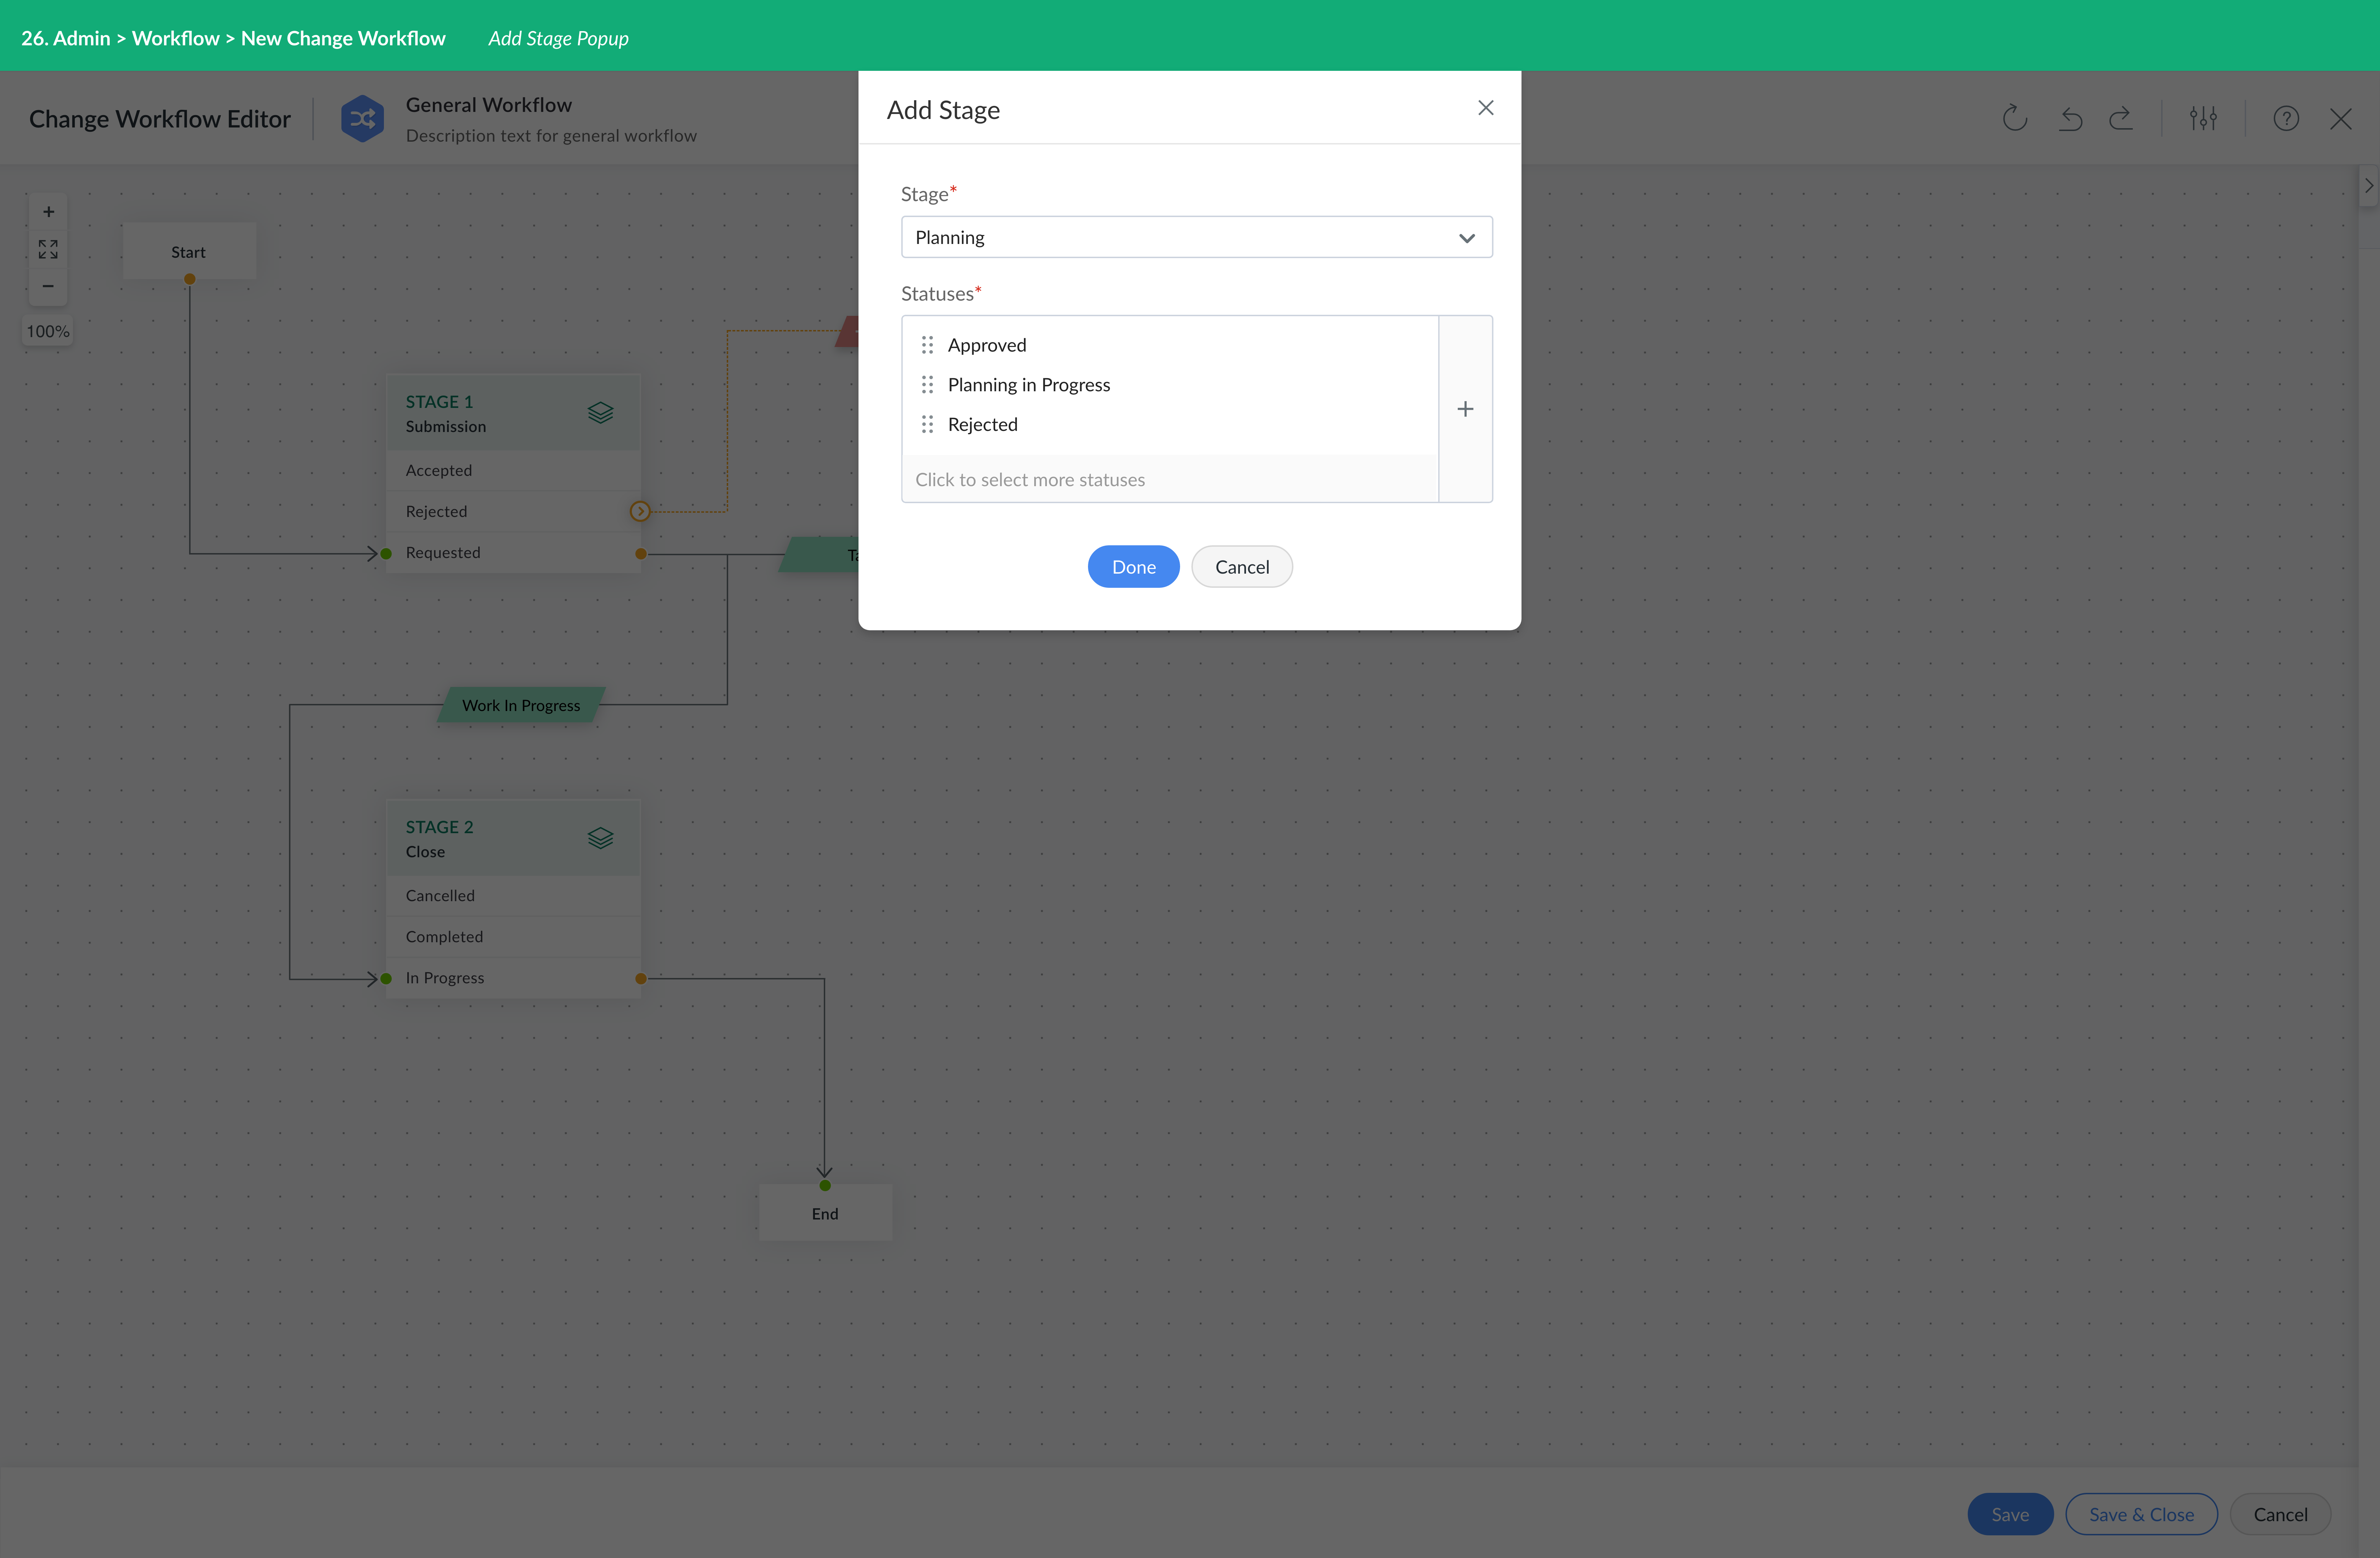This screenshot has width=2380, height=1558.
Task: Fit workflow canvas to screen
Action: [48, 249]
